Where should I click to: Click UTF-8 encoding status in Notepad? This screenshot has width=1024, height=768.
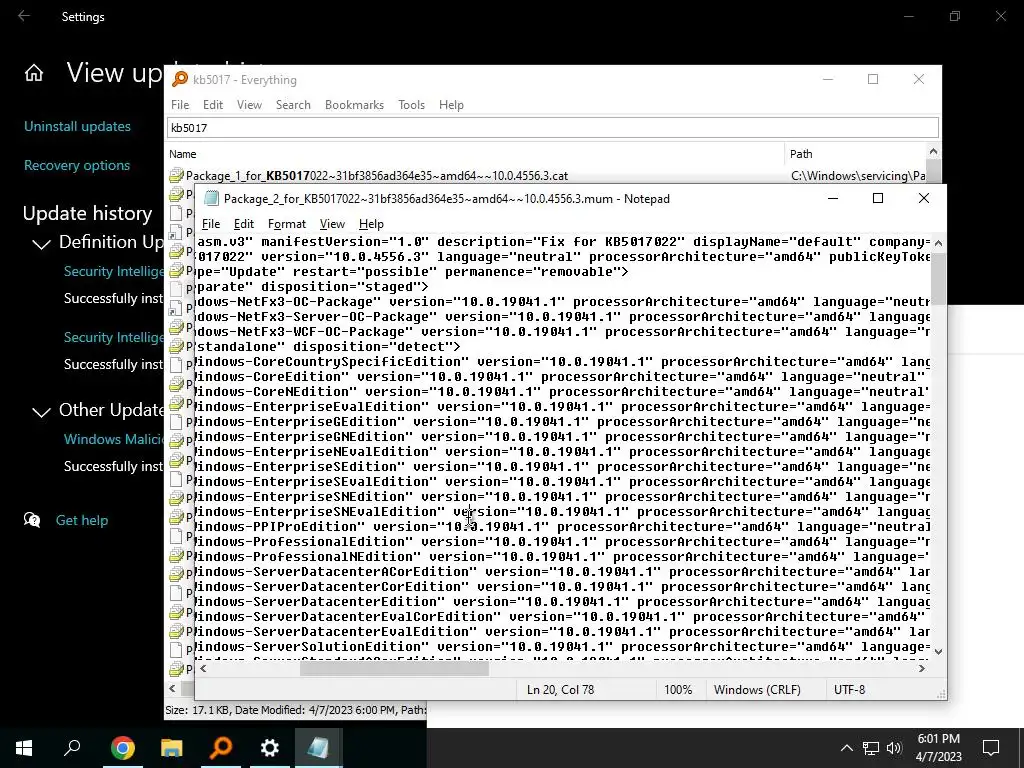pyautogui.click(x=849, y=690)
